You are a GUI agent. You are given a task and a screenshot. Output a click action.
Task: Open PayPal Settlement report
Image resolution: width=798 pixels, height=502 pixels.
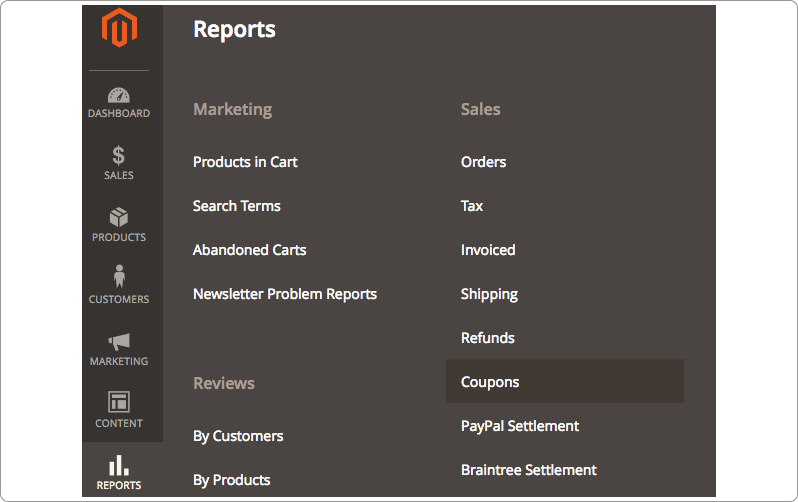[520, 426]
